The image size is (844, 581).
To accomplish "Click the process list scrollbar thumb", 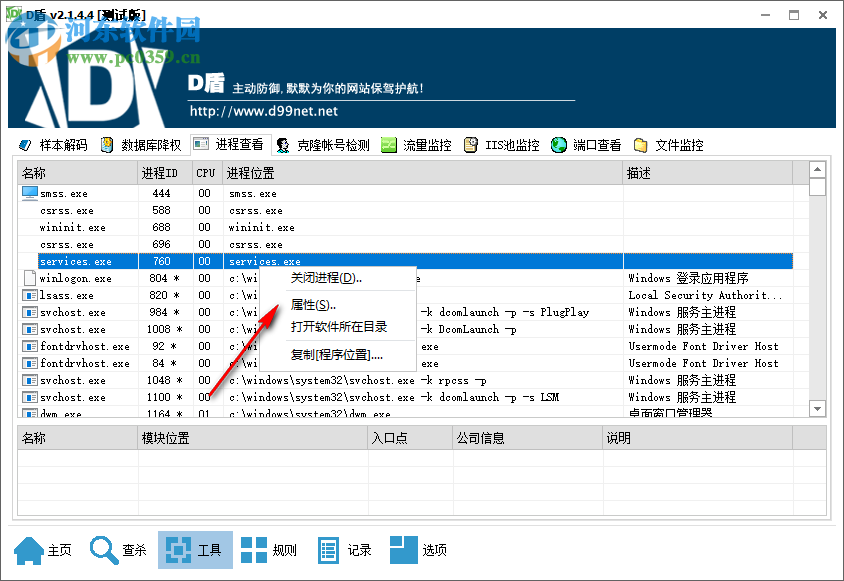I will (x=818, y=187).
